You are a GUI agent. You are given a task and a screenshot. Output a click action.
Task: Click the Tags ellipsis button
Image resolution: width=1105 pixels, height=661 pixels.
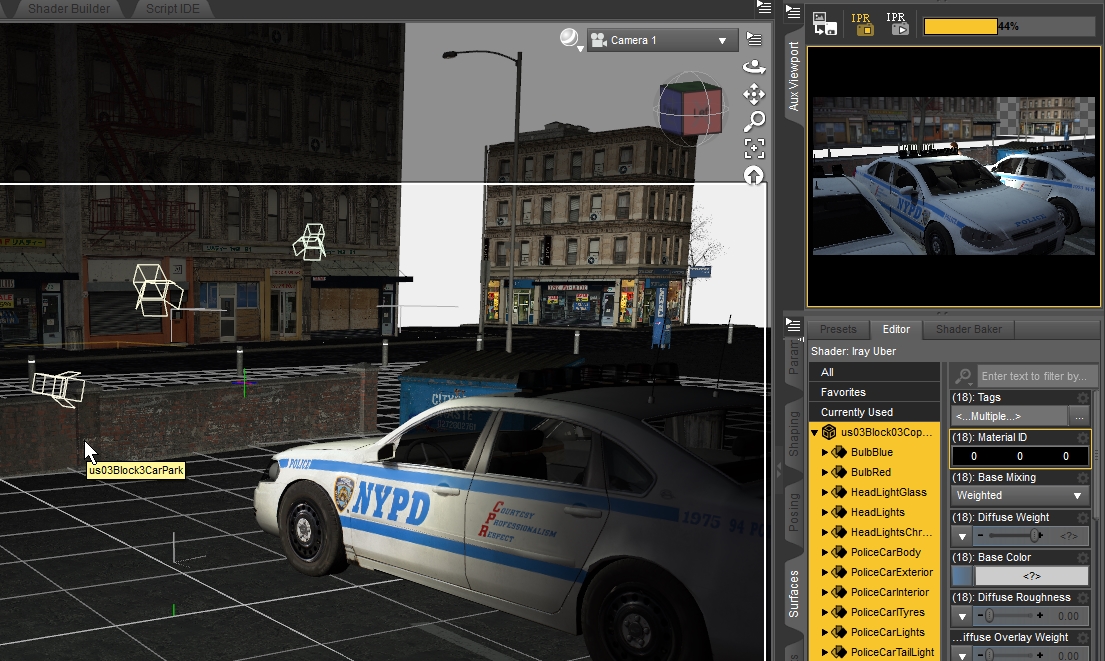point(1079,416)
